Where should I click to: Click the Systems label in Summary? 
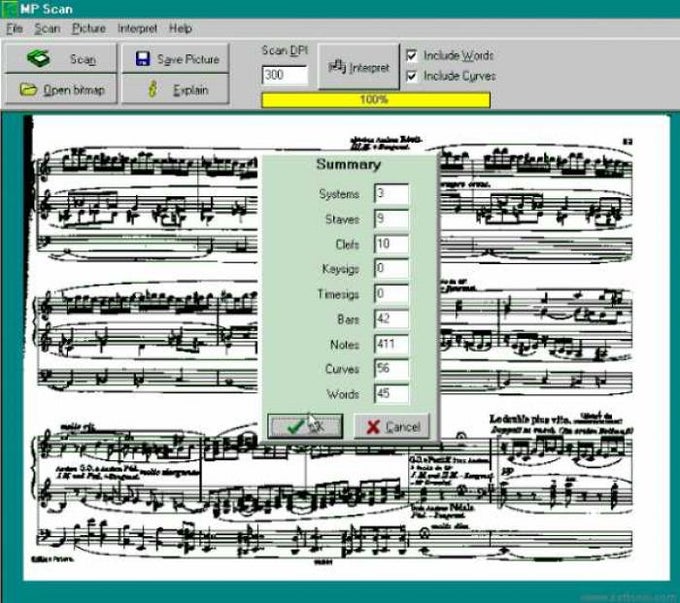pos(339,194)
